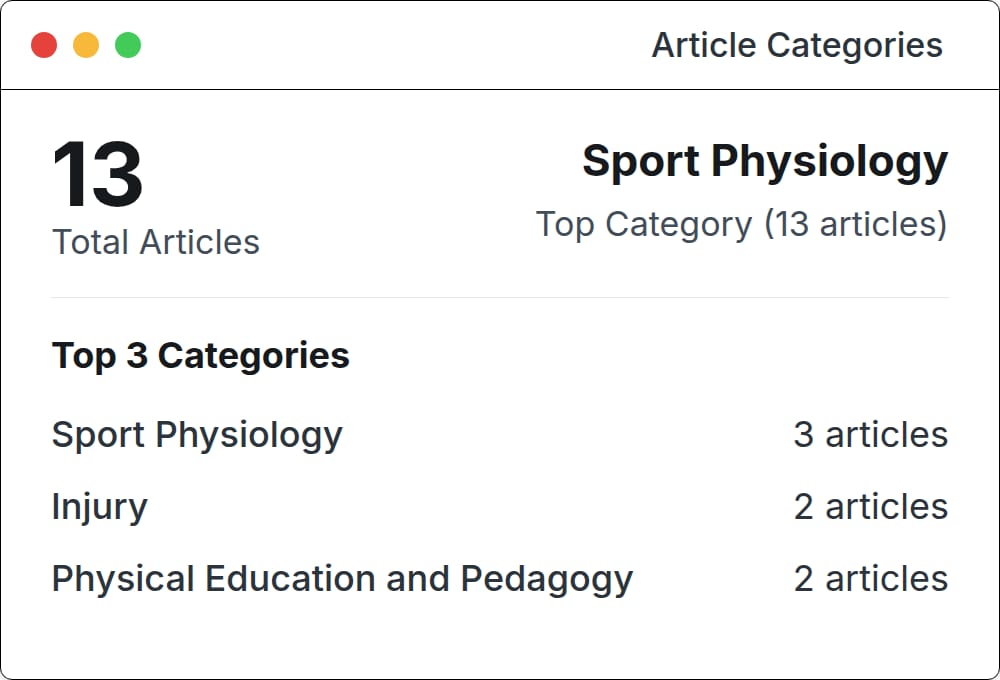Click the bold Sport Physiology heading
Image resolution: width=1000 pixels, height=680 pixels.
(x=764, y=162)
